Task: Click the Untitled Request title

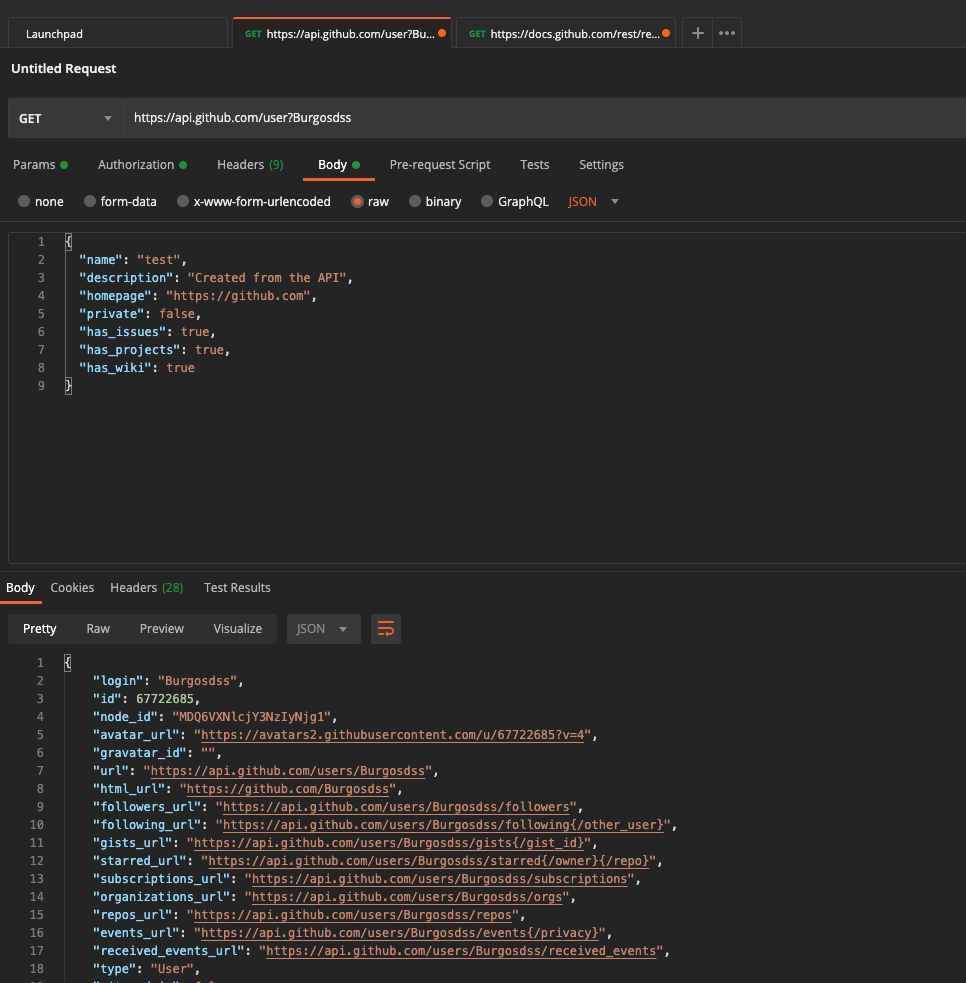Action: [63, 68]
